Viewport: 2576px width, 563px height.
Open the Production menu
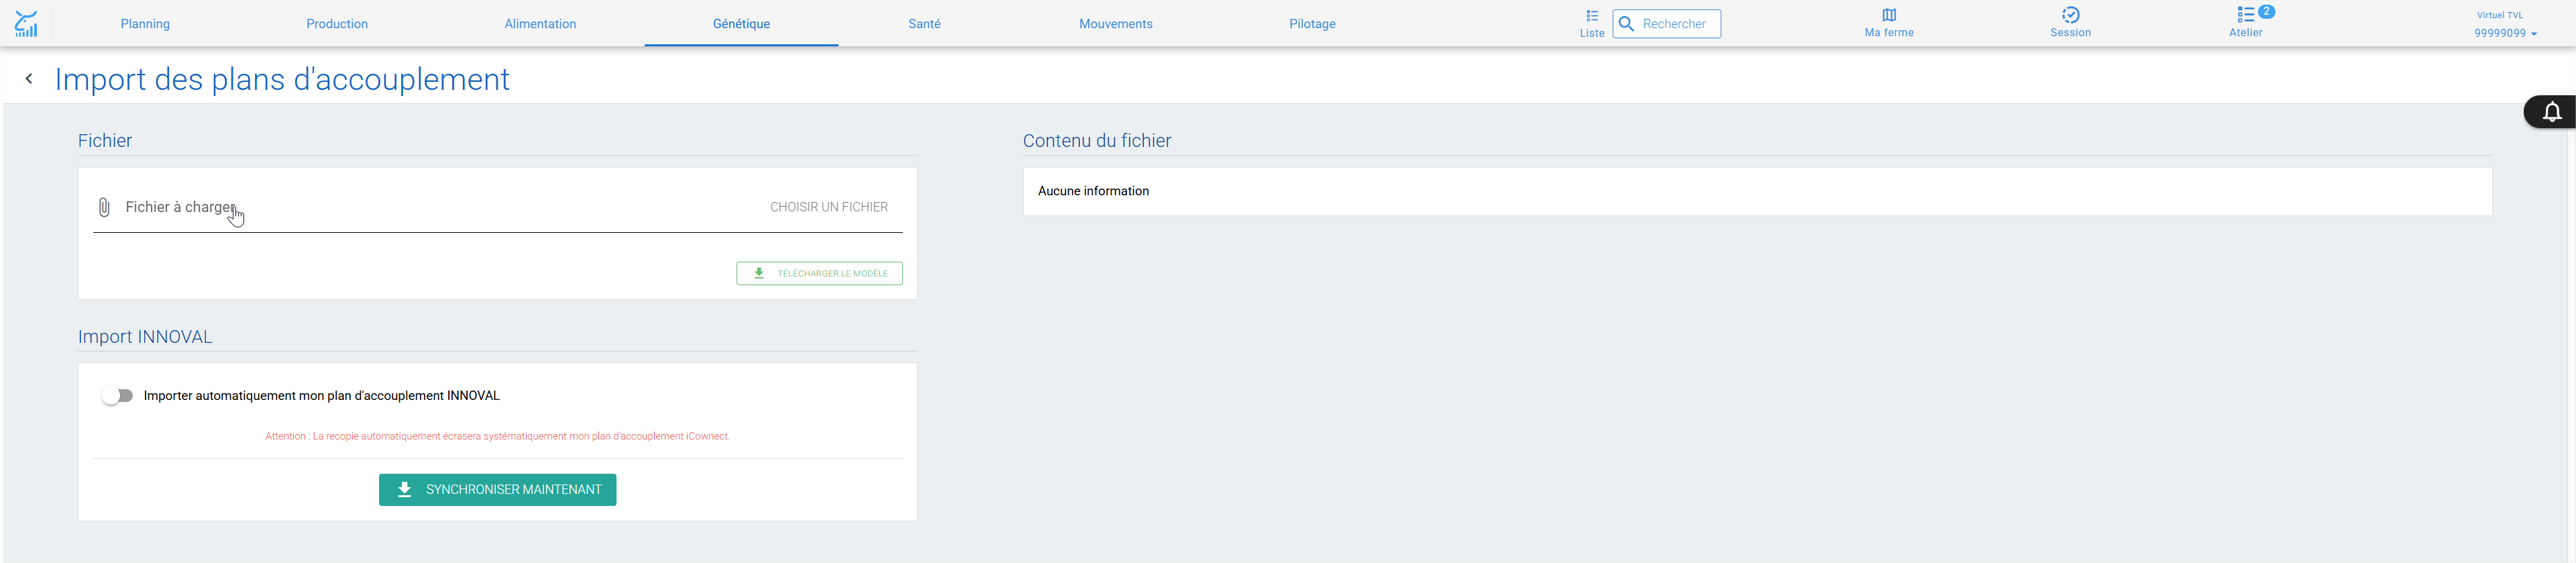pos(337,24)
